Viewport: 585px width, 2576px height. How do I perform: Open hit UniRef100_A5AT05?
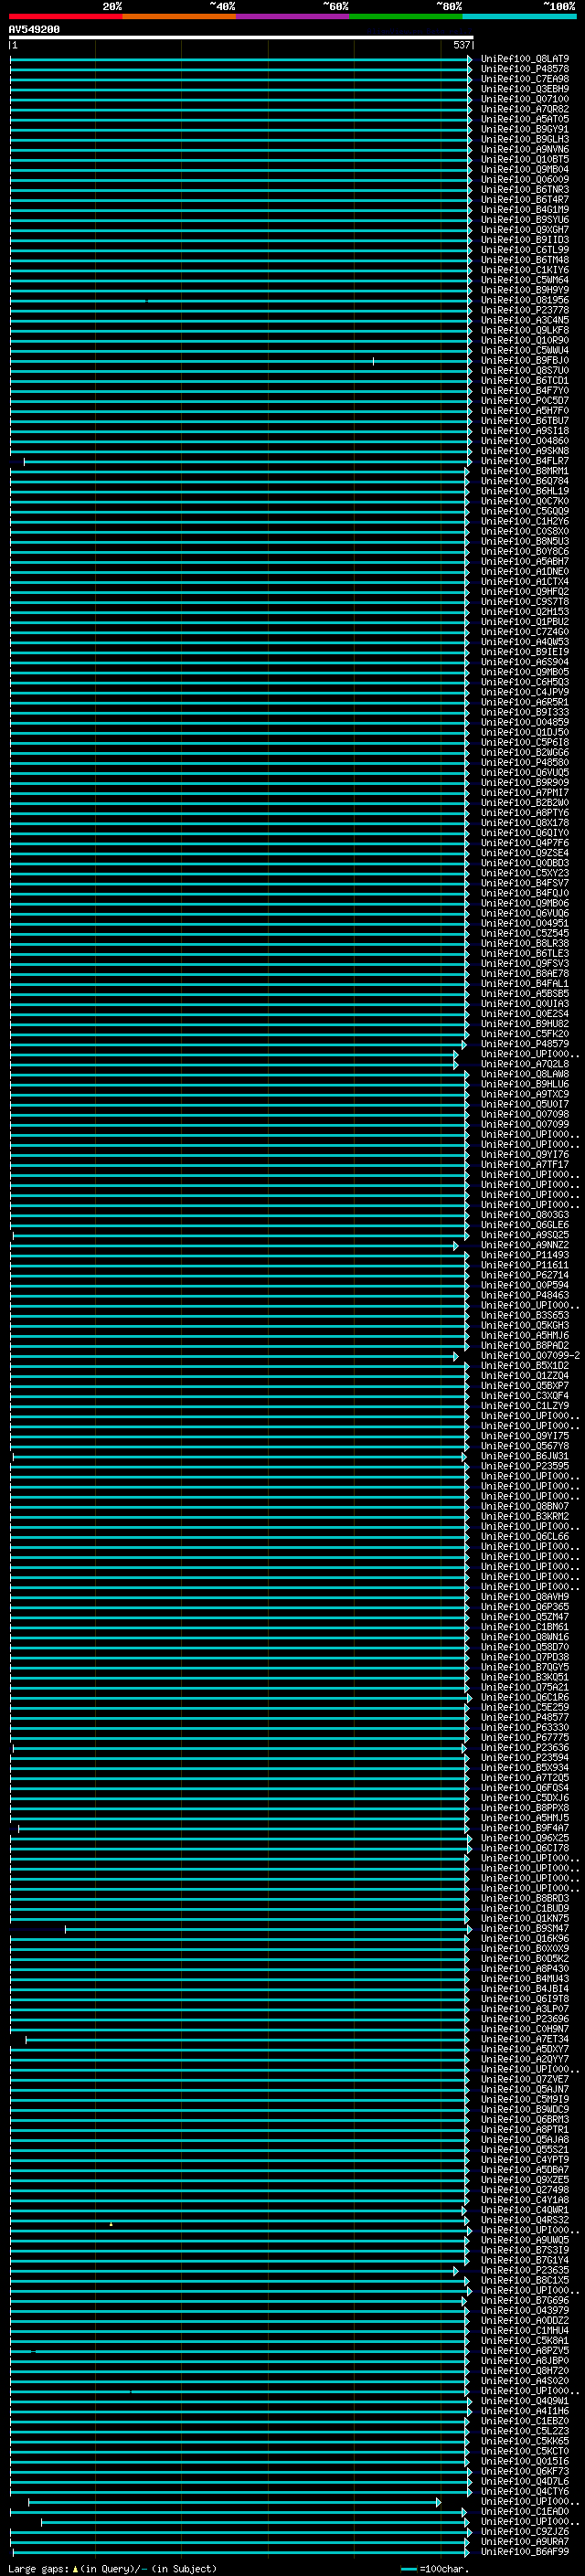pos(525,119)
